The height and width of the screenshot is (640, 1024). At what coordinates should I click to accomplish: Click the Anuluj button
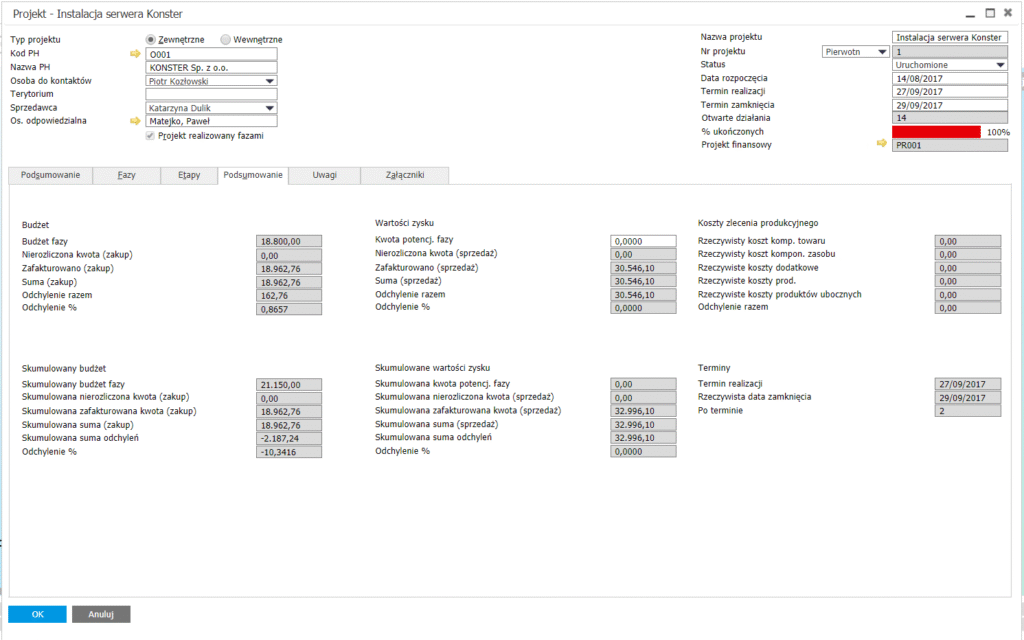102,614
